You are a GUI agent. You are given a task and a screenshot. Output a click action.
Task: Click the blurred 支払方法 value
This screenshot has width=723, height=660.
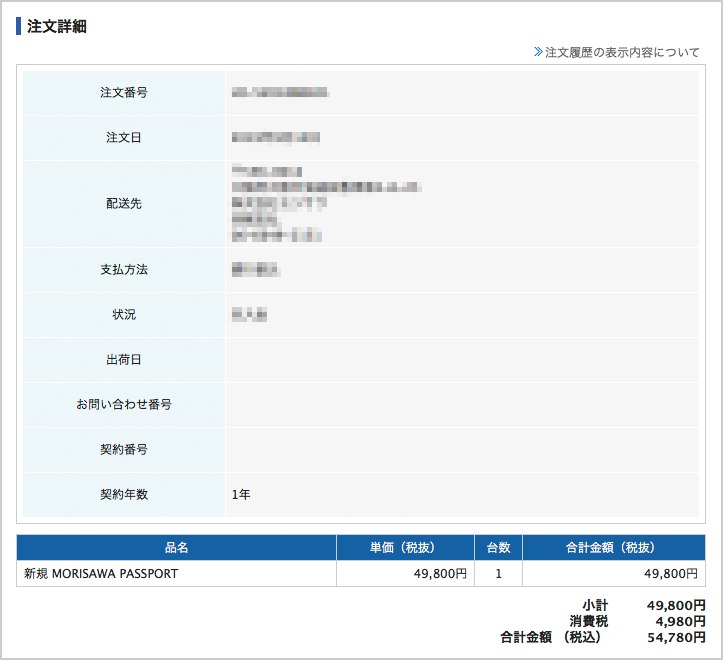tap(256, 269)
